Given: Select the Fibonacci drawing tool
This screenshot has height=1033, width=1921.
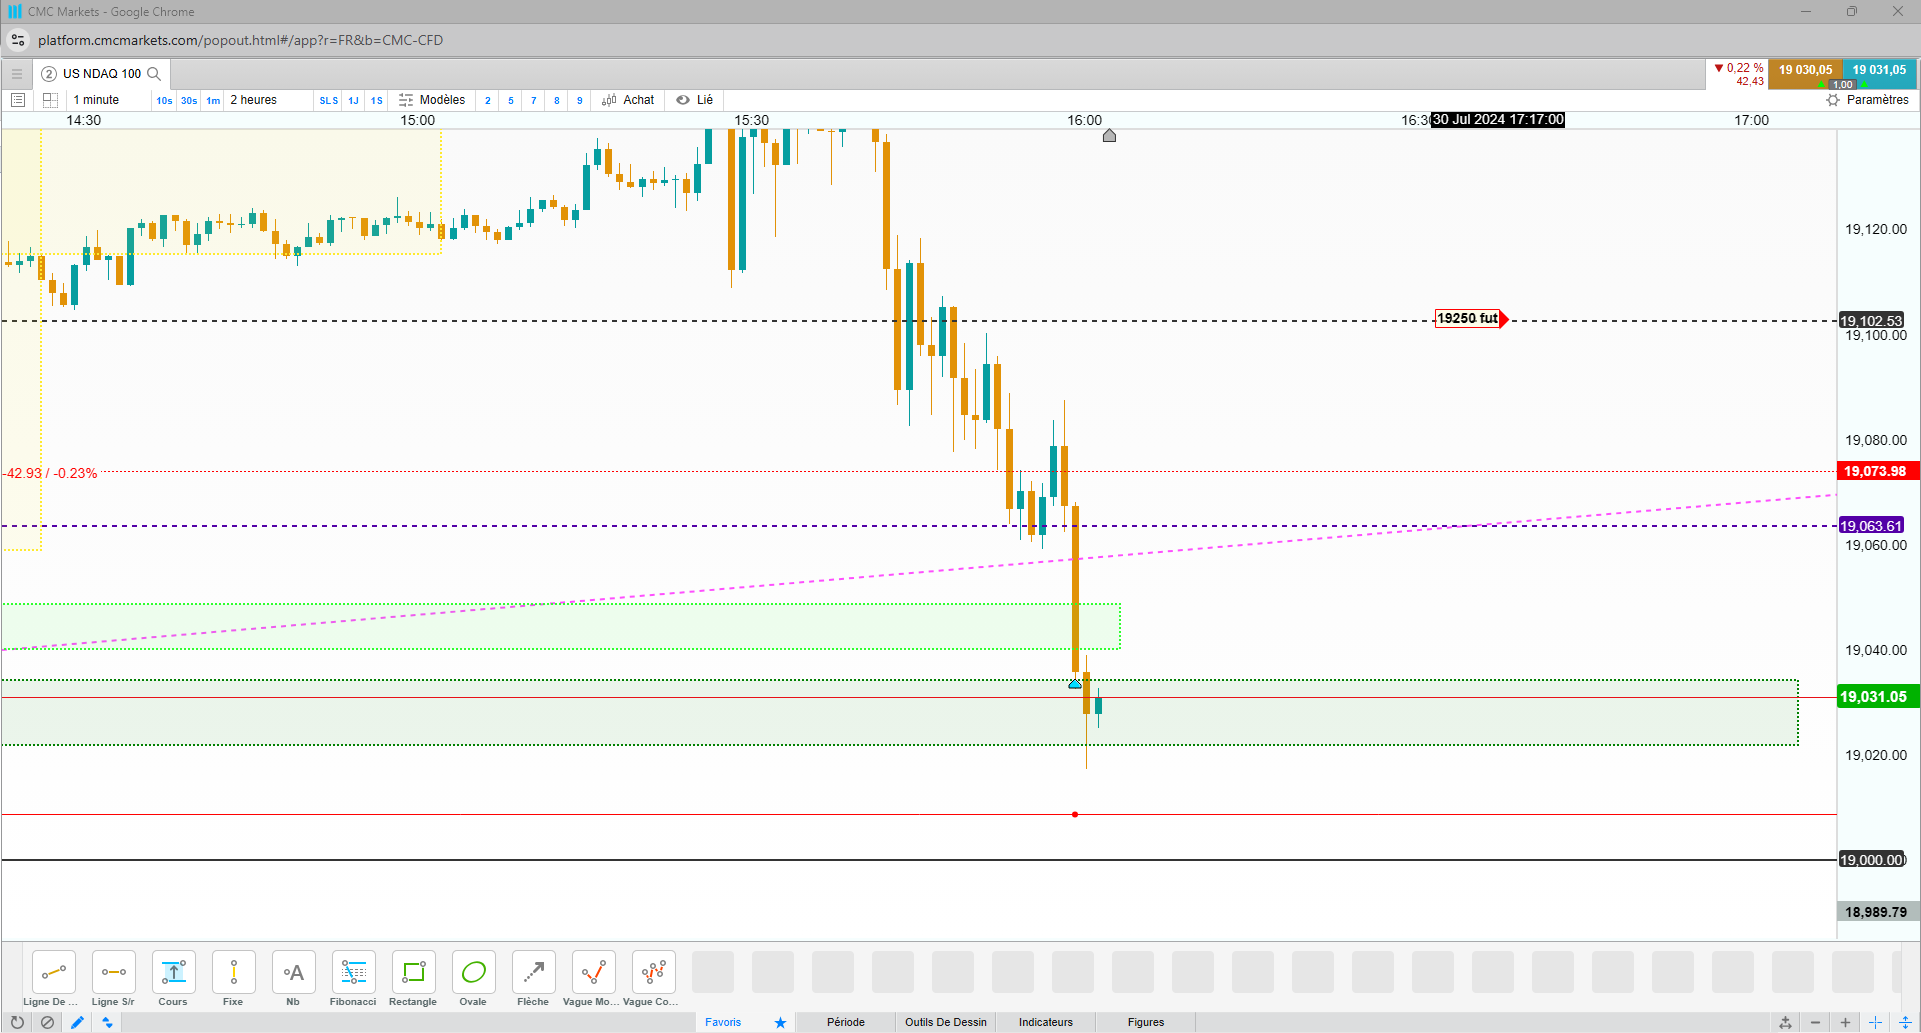Looking at the screenshot, I should click(353, 973).
